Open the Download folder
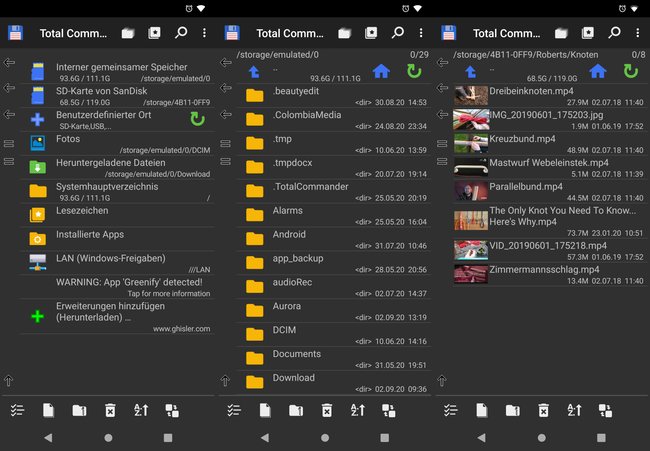The height and width of the screenshot is (451, 650). (x=333, y=383)
